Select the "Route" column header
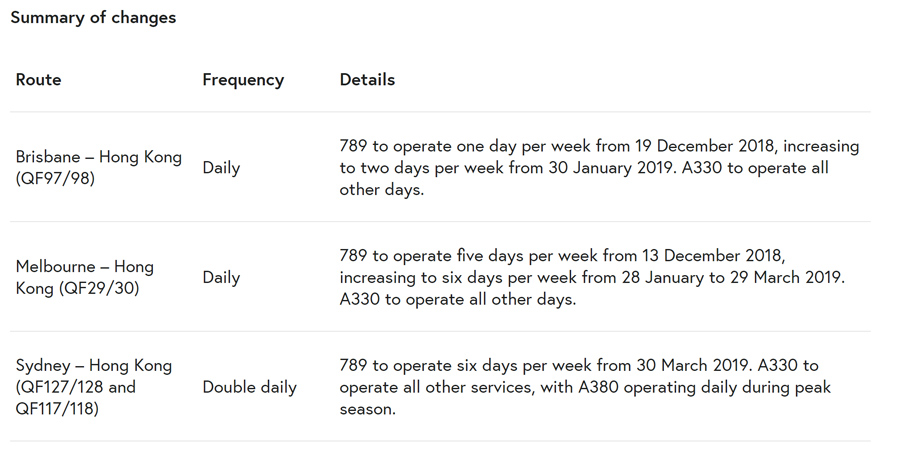Image resolution: width=900 pixels, height=451 pixels. (38, 80)
